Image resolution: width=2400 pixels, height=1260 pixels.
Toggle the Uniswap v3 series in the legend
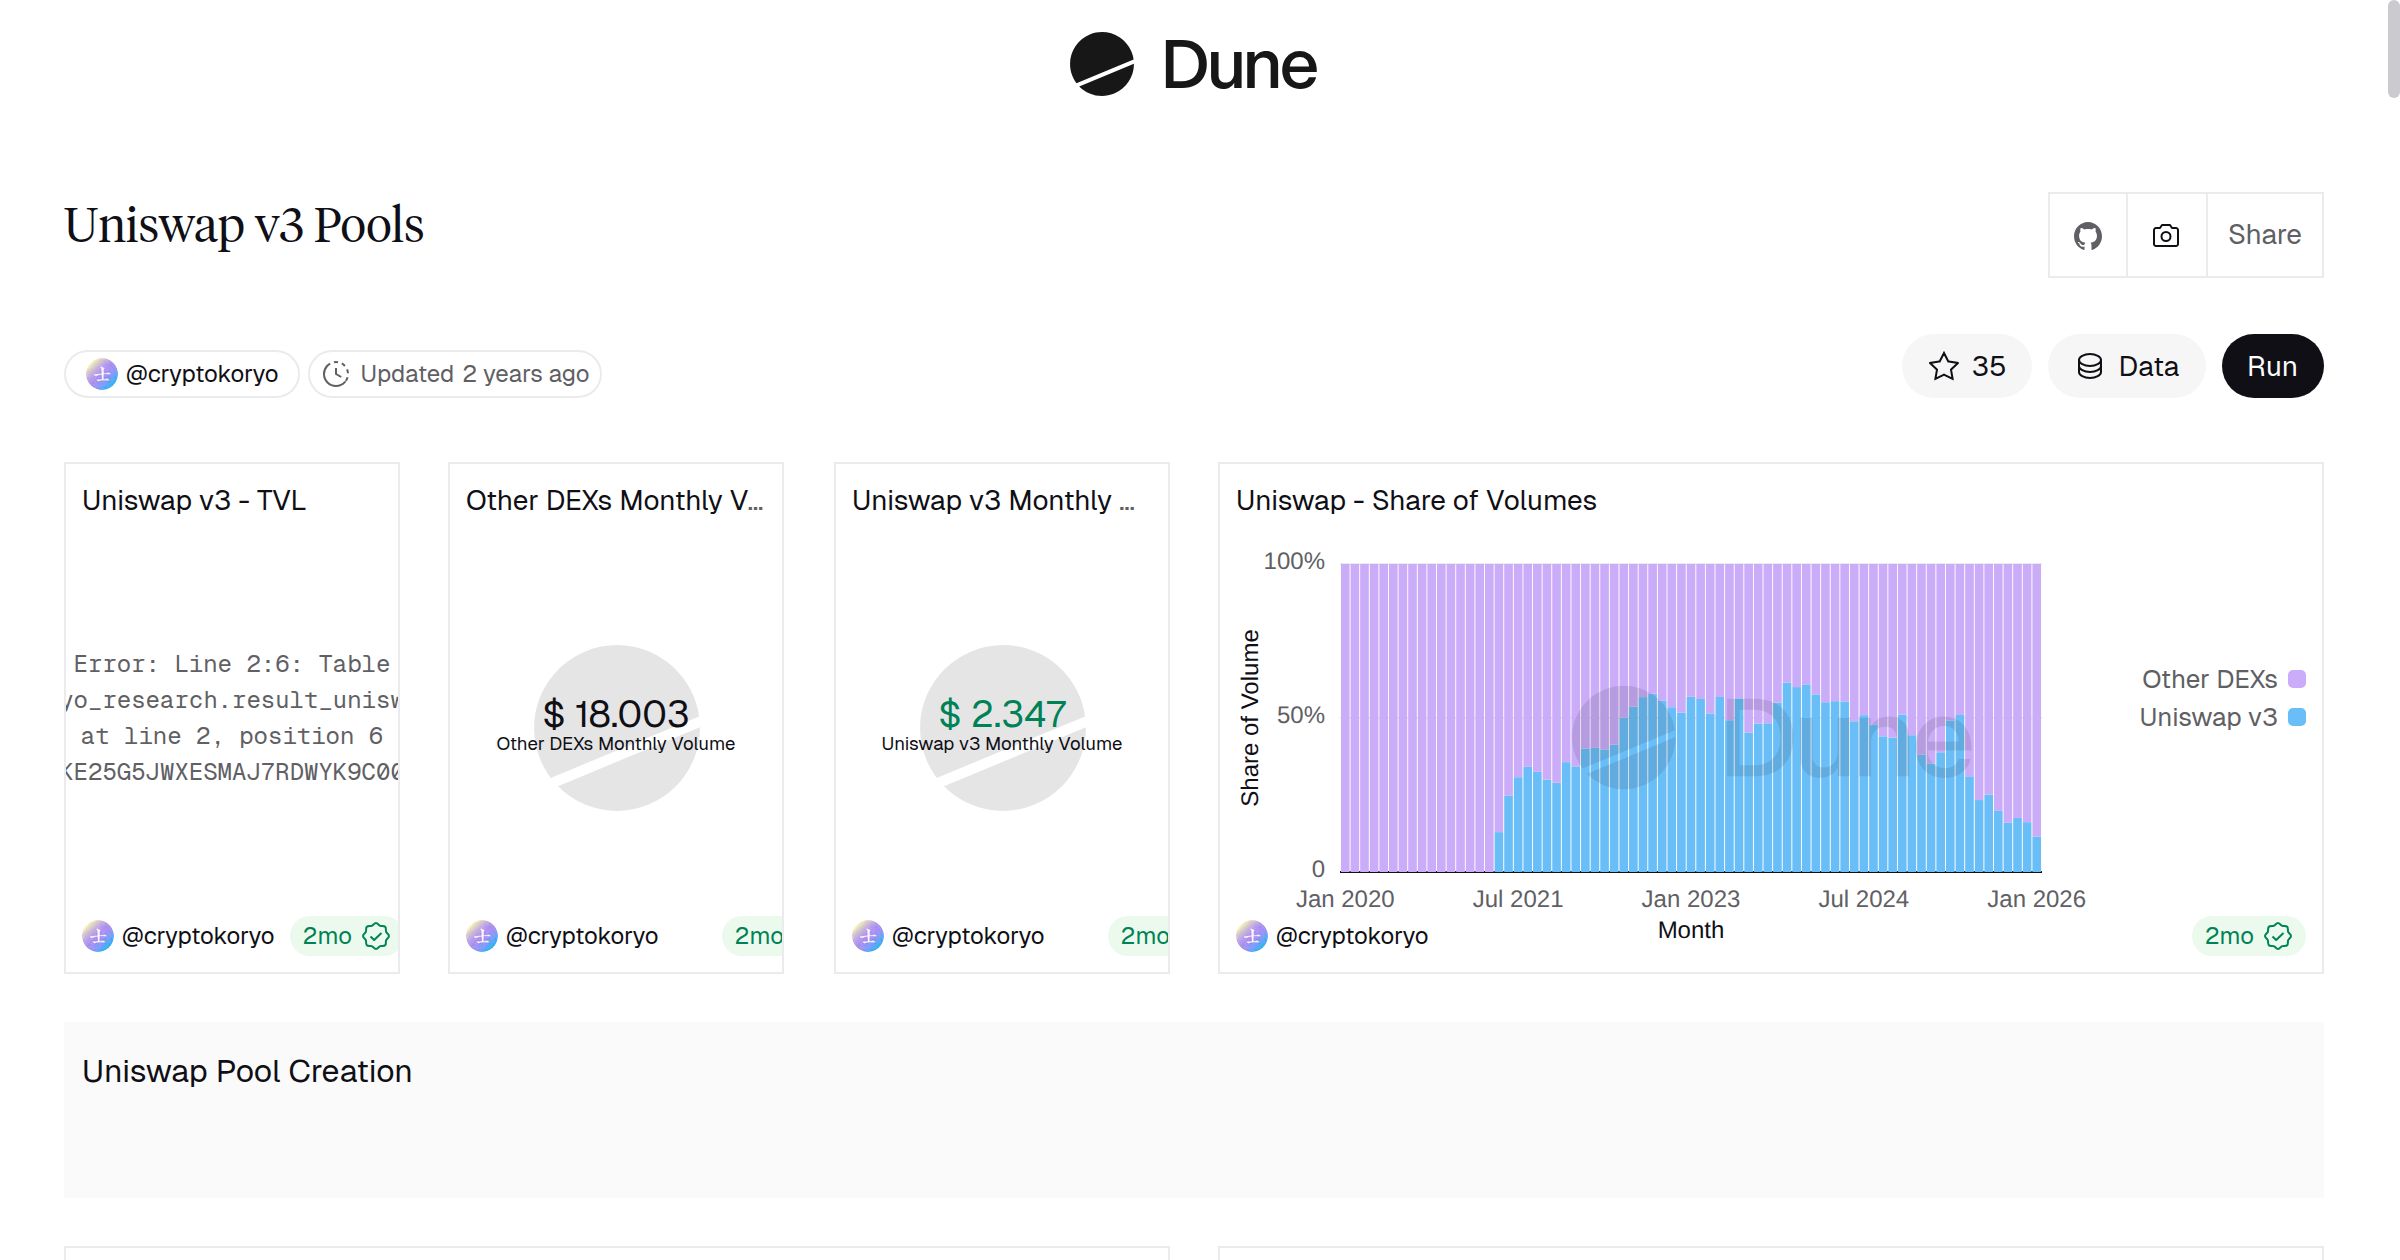point(2210,716)
